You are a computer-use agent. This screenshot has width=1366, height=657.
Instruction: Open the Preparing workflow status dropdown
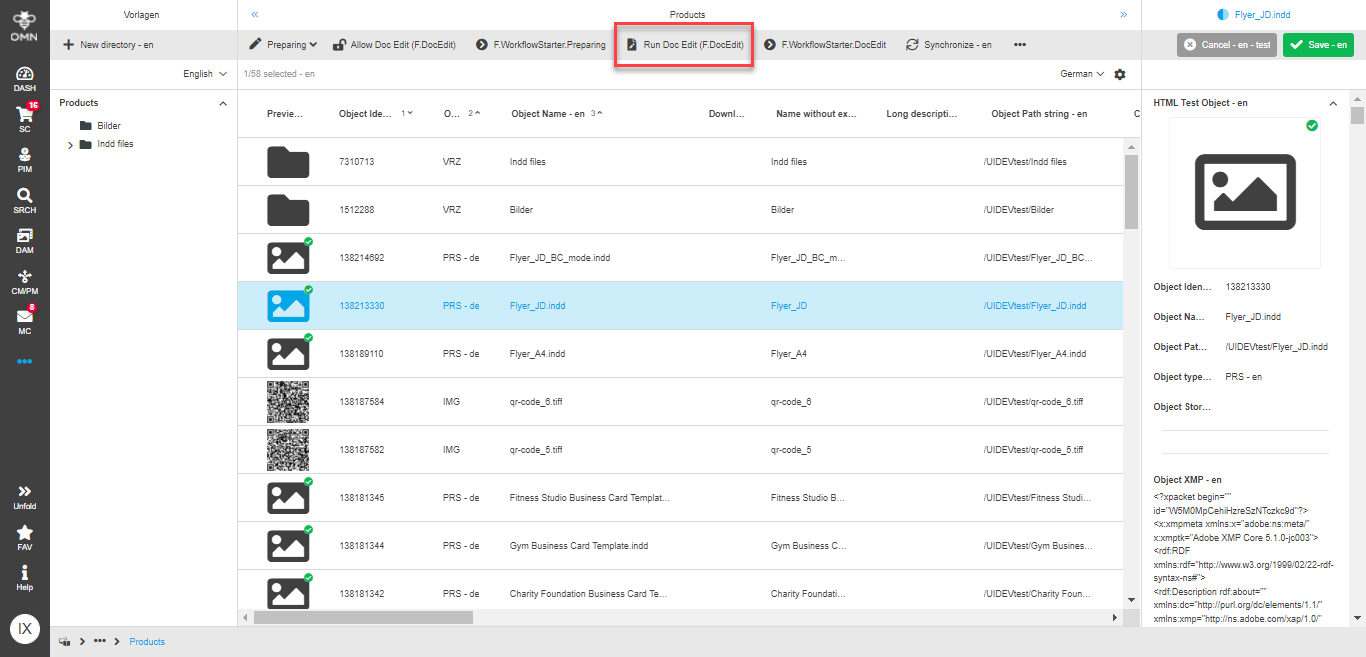pos(283,44)
